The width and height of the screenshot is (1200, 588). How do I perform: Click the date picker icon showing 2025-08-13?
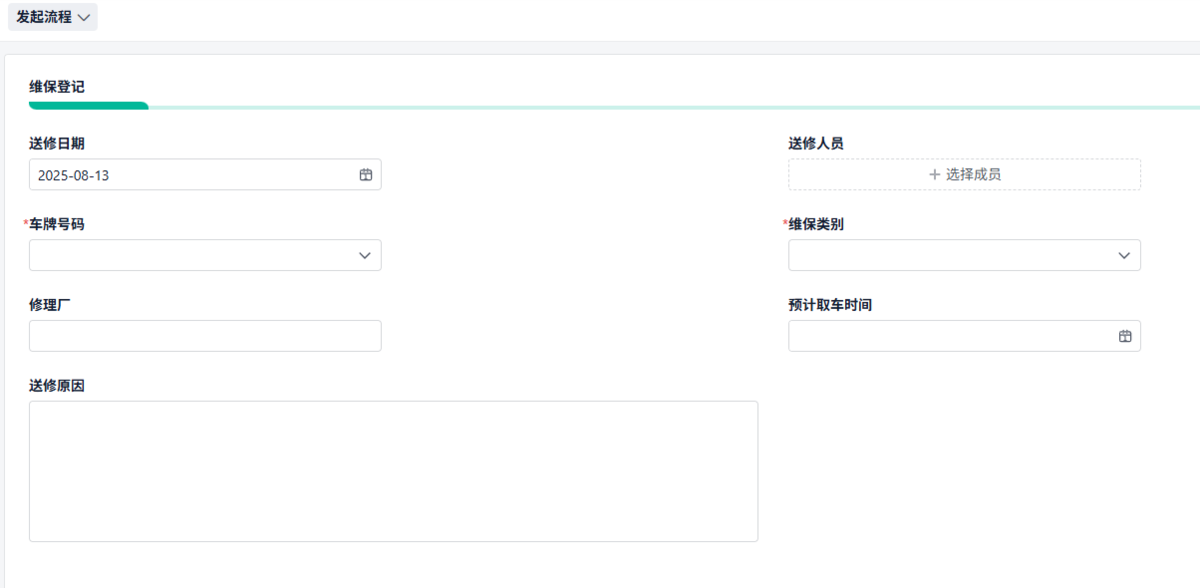(x=367, y=174)
